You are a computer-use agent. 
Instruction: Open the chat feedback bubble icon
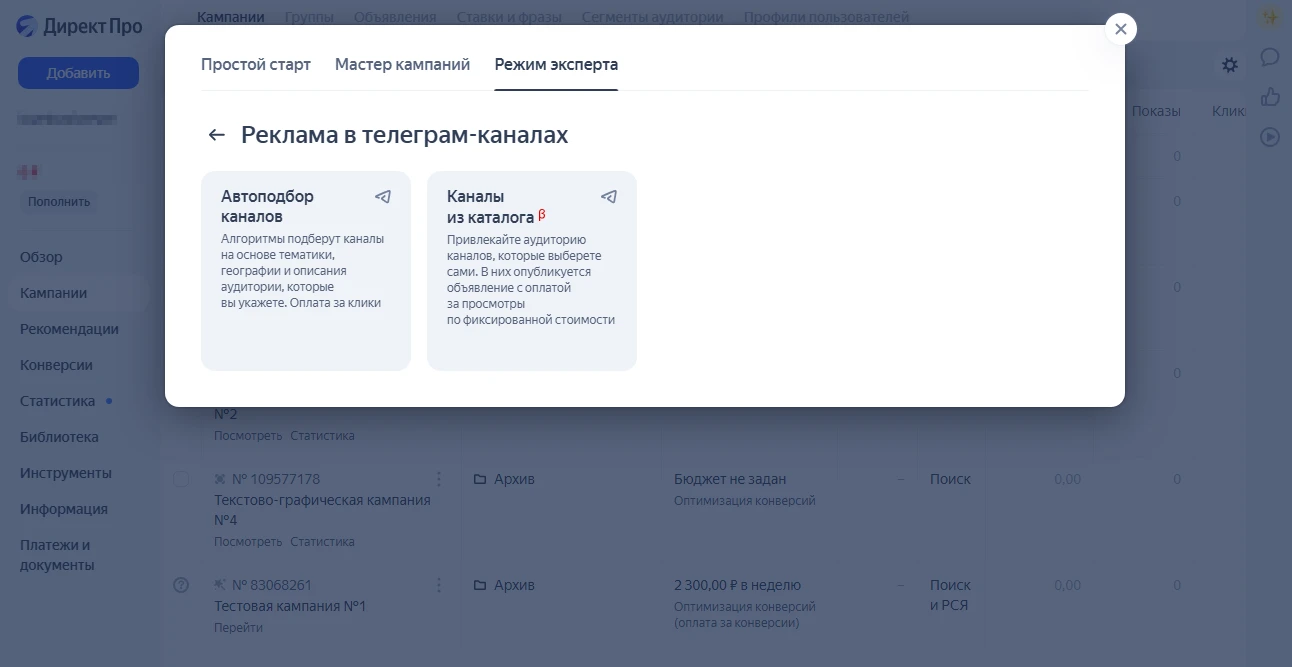pyautogui.click(x=1270, y=58)
